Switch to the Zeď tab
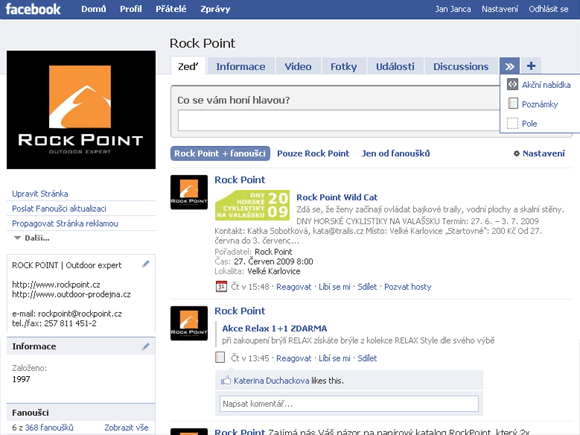 [x=188, y=66]
